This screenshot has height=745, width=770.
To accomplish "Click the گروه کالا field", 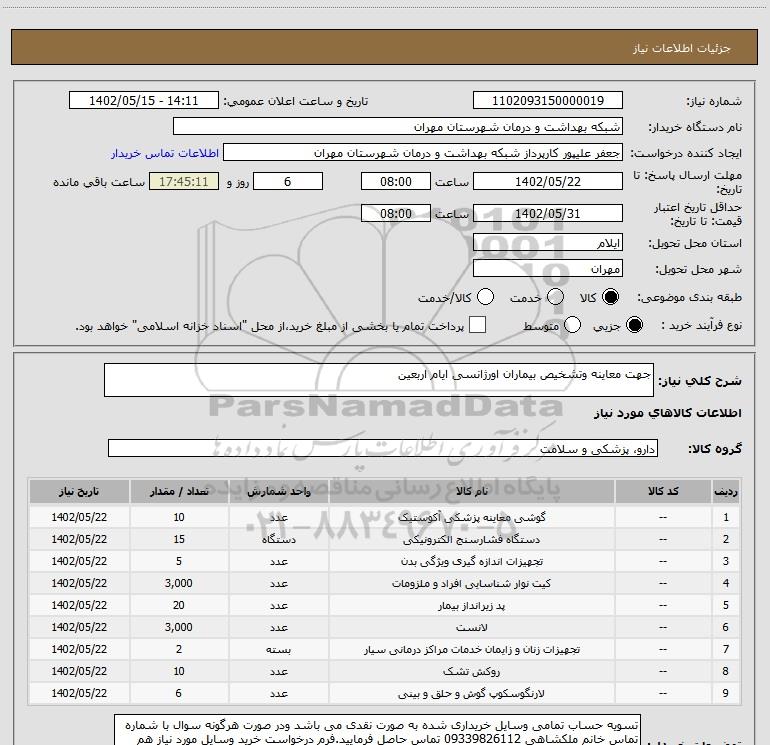I will coord(383,448).
